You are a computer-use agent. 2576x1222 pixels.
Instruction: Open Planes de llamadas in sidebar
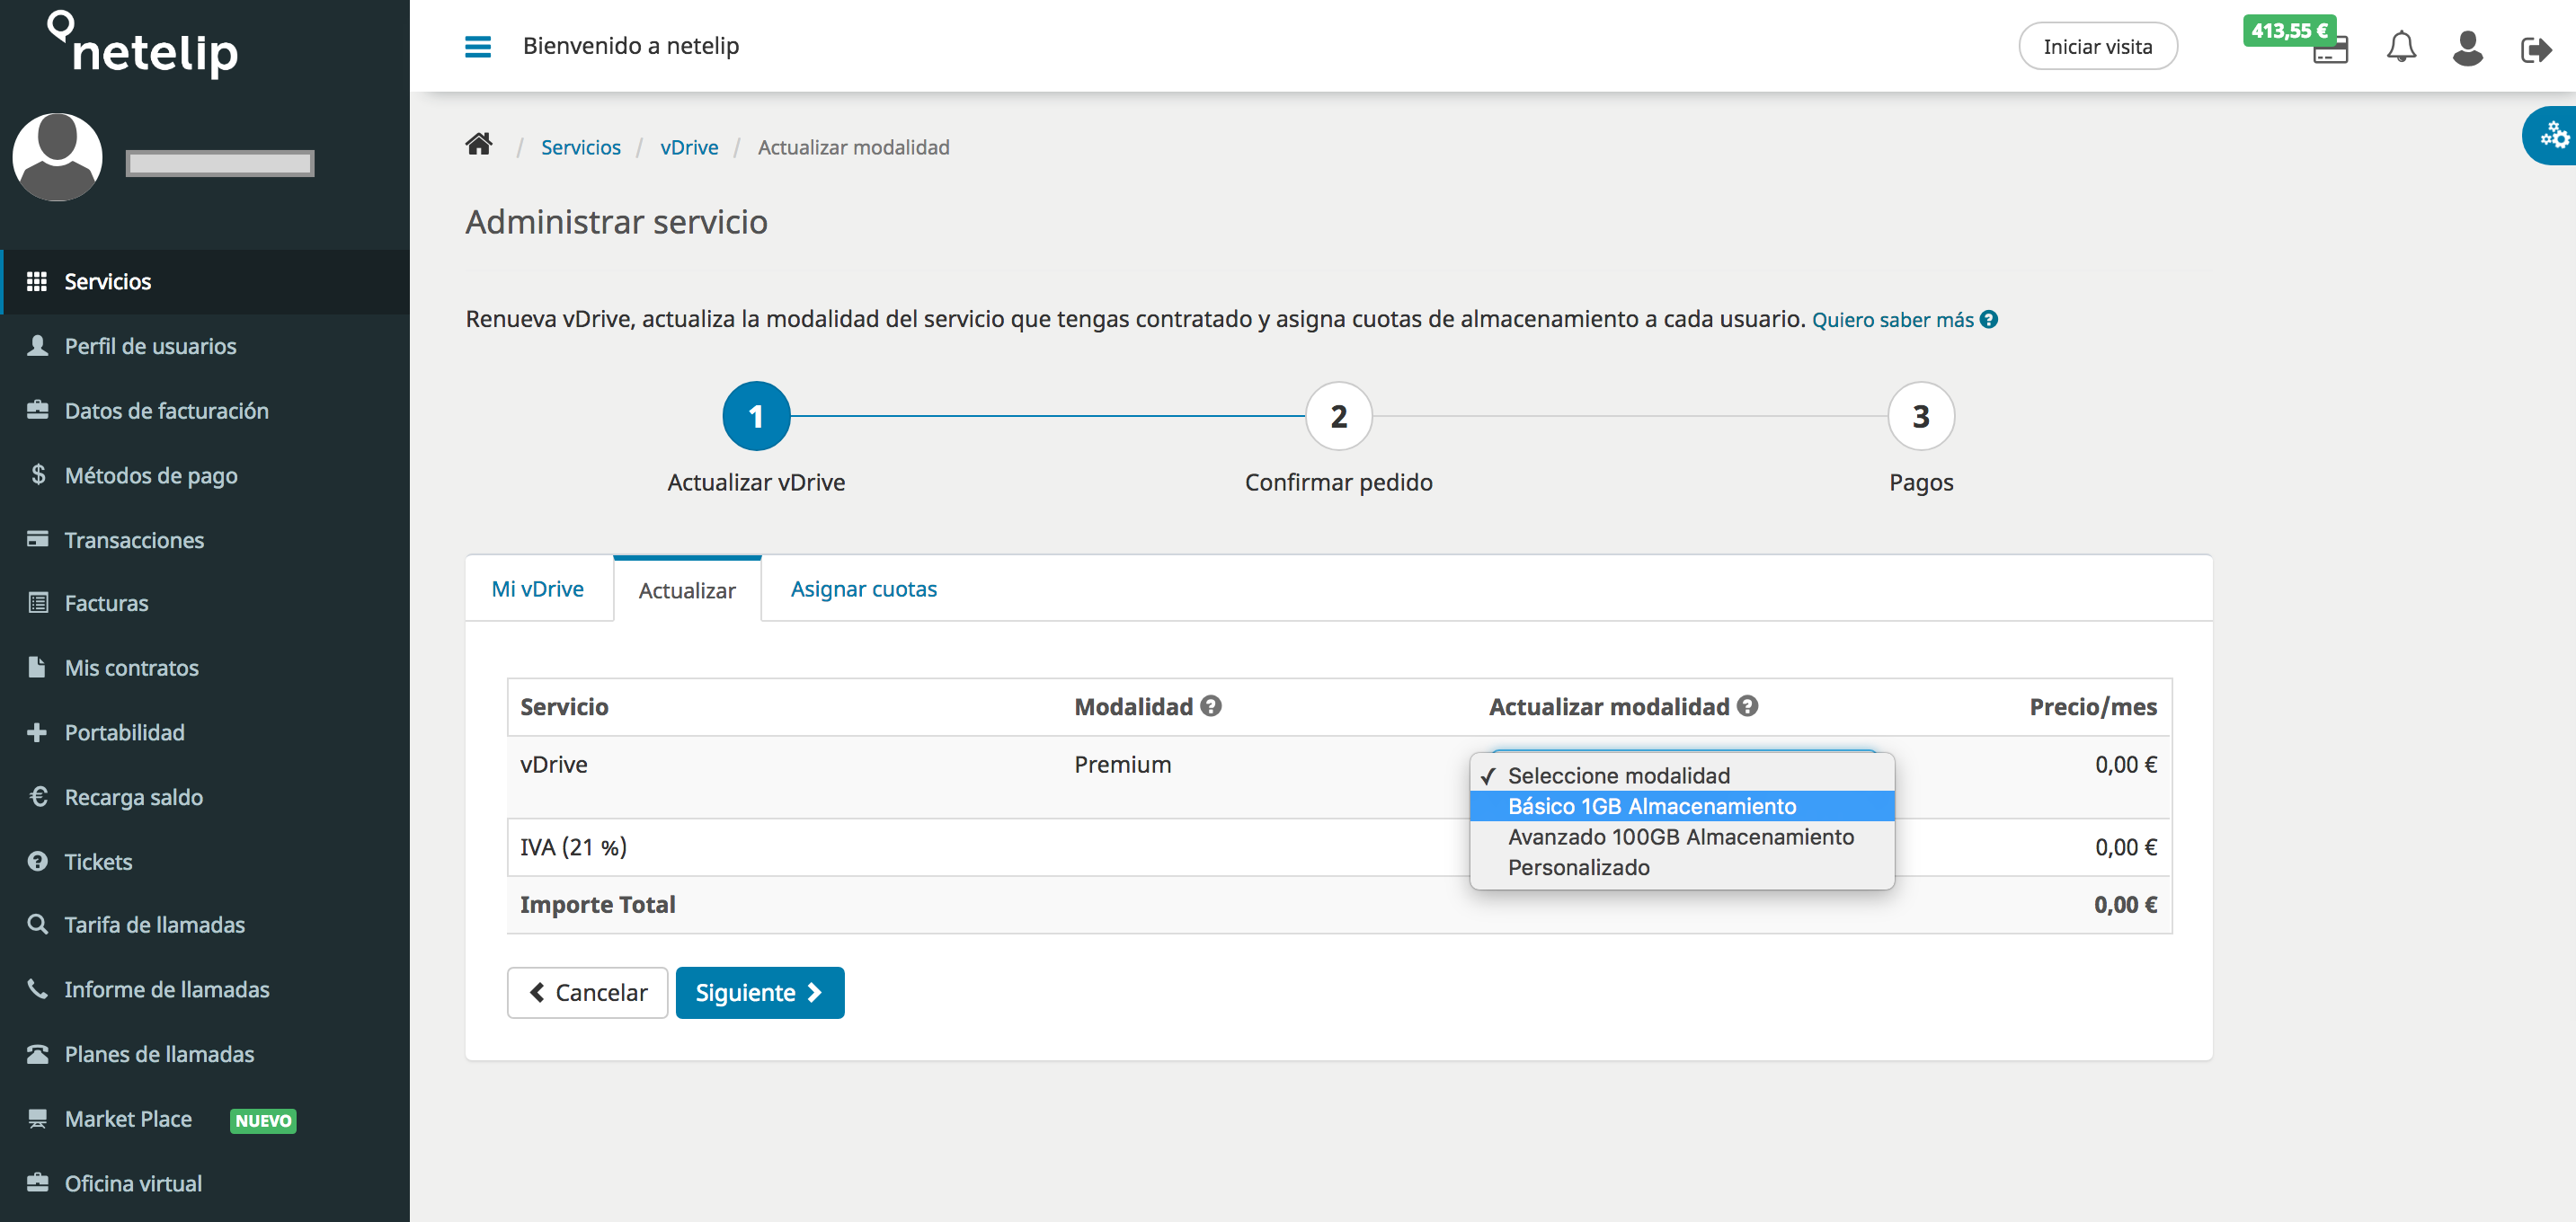coord(205,1054)
